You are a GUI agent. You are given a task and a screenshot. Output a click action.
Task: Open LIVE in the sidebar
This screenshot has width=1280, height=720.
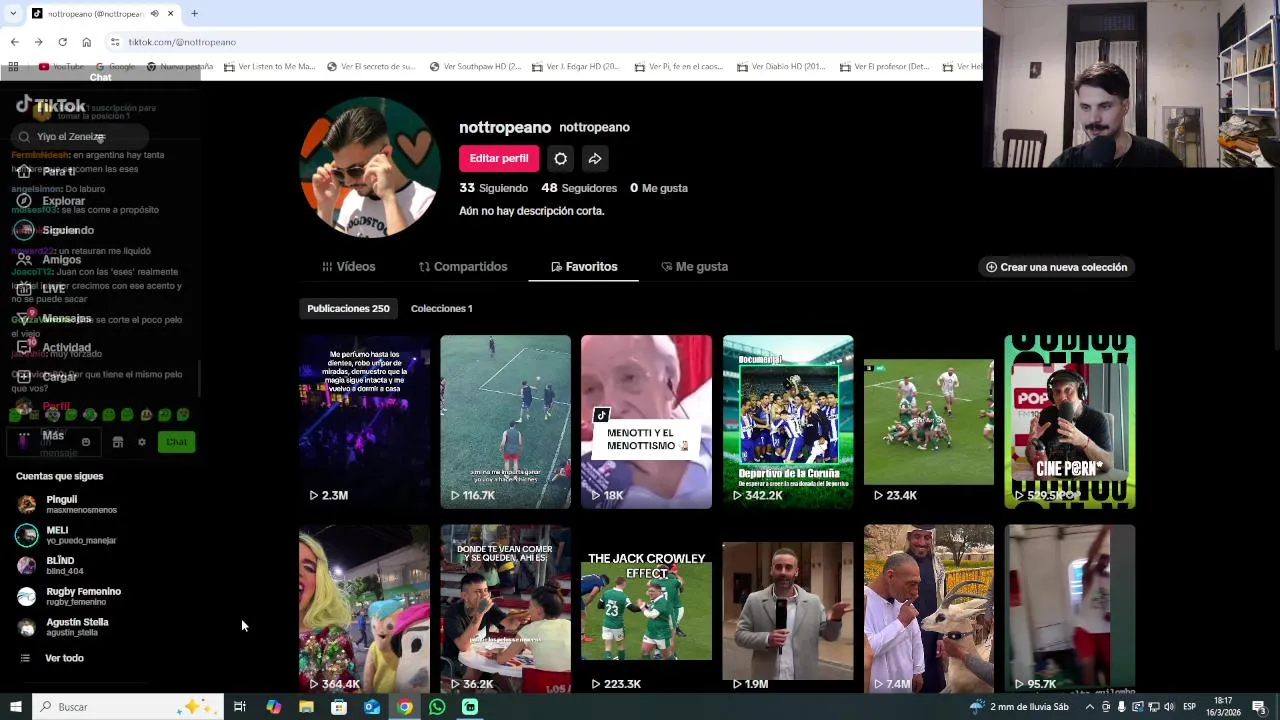pyautogui.click(x=41, y=289)
